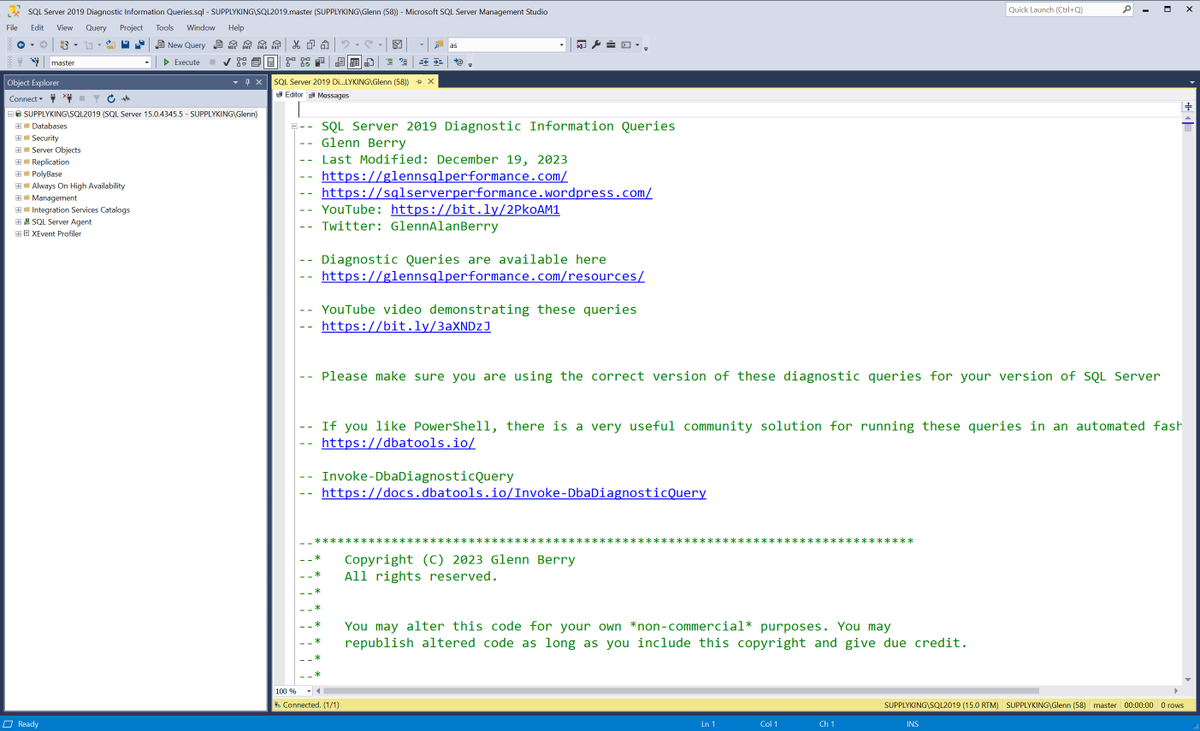This screenshot has height=731, width=1200.
Task: Switch output to Results to Text
Action: coord(339,62)
